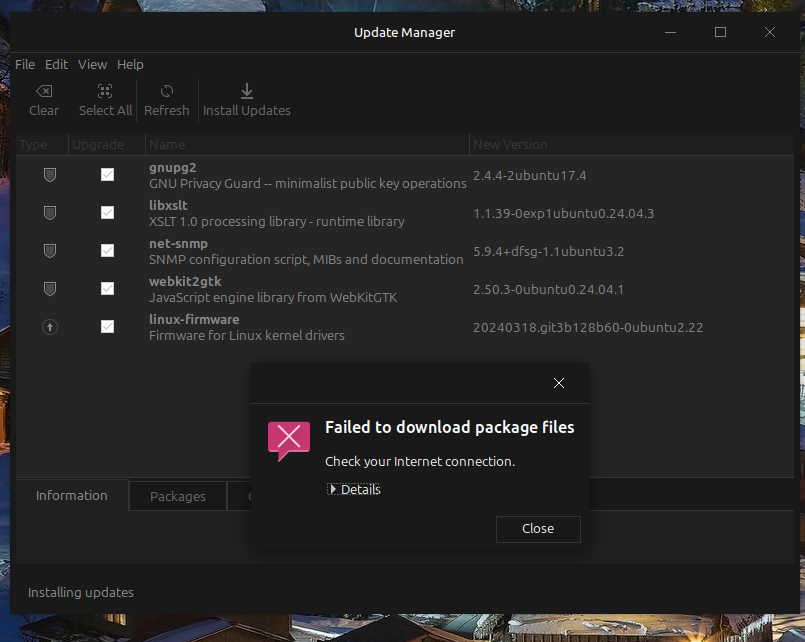Click version 2.4.4-2ubuntu17.4
Screen dimensions: 805x642
[x=529, y=176]
